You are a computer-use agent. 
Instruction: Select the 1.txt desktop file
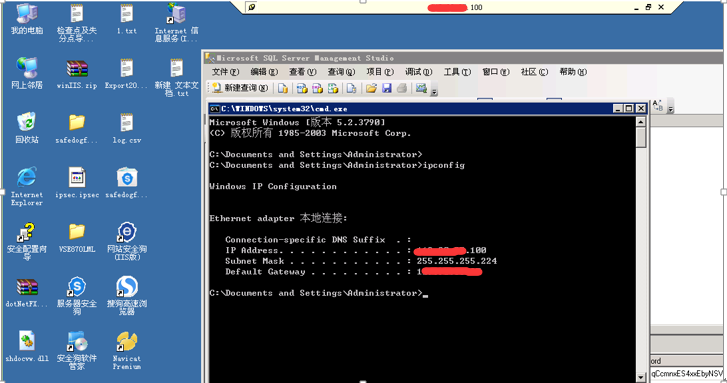click(127, 19)
